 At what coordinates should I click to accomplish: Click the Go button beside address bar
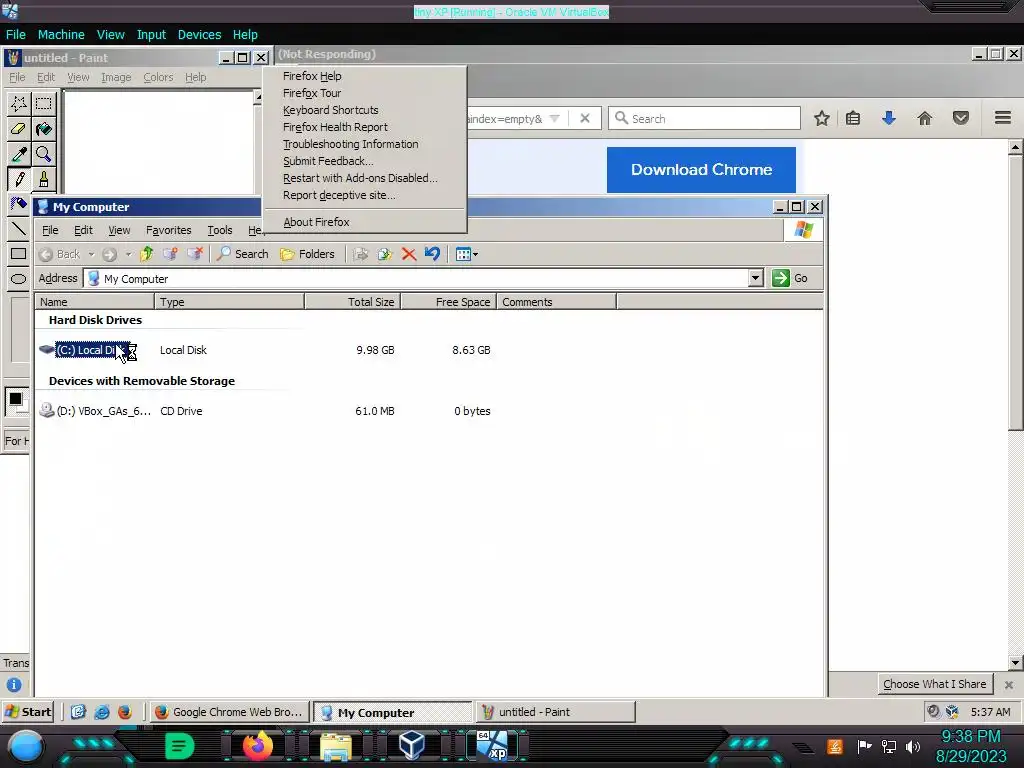pos(790,278)
